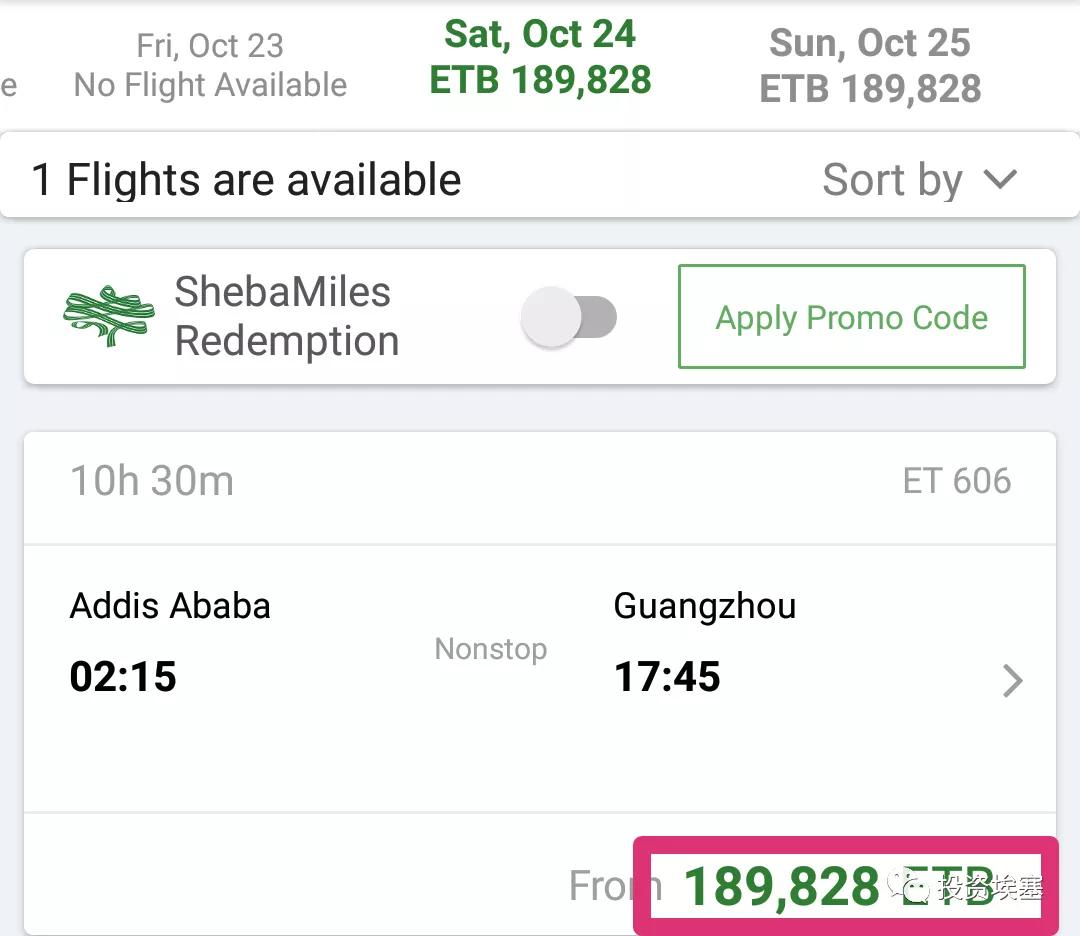Toggle the ShebaMiles Redemption switch
Viewport: 1080px width, 936px height.
pyautogui.click(x=569, y=318)
